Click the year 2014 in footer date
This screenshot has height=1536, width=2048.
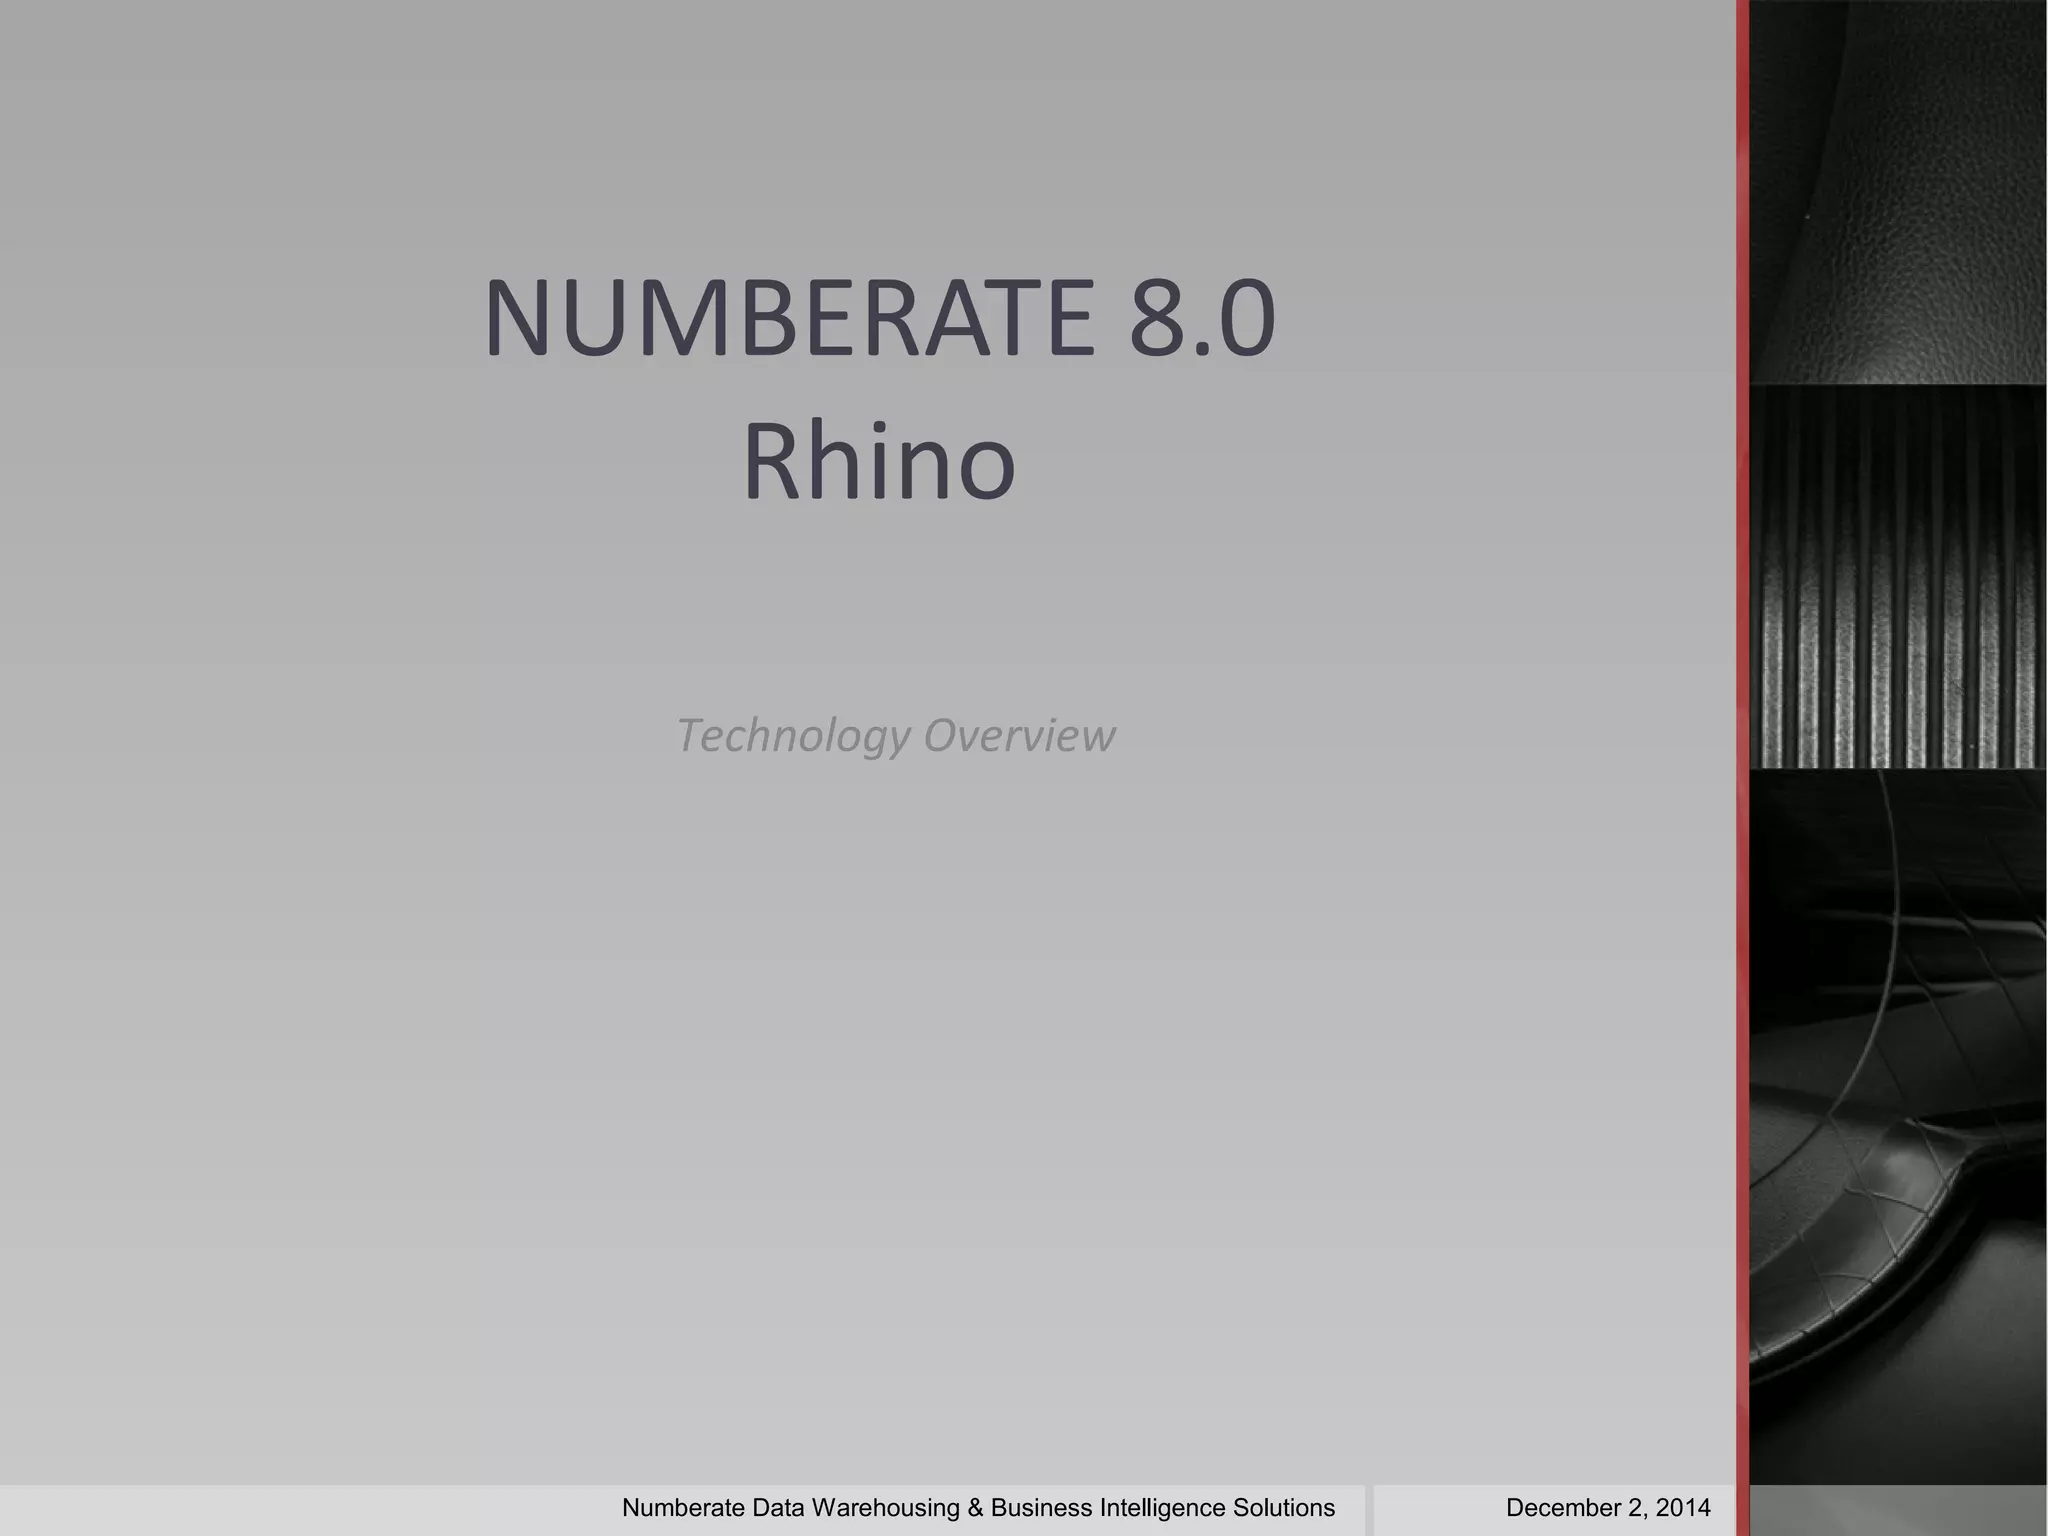1684,1508
